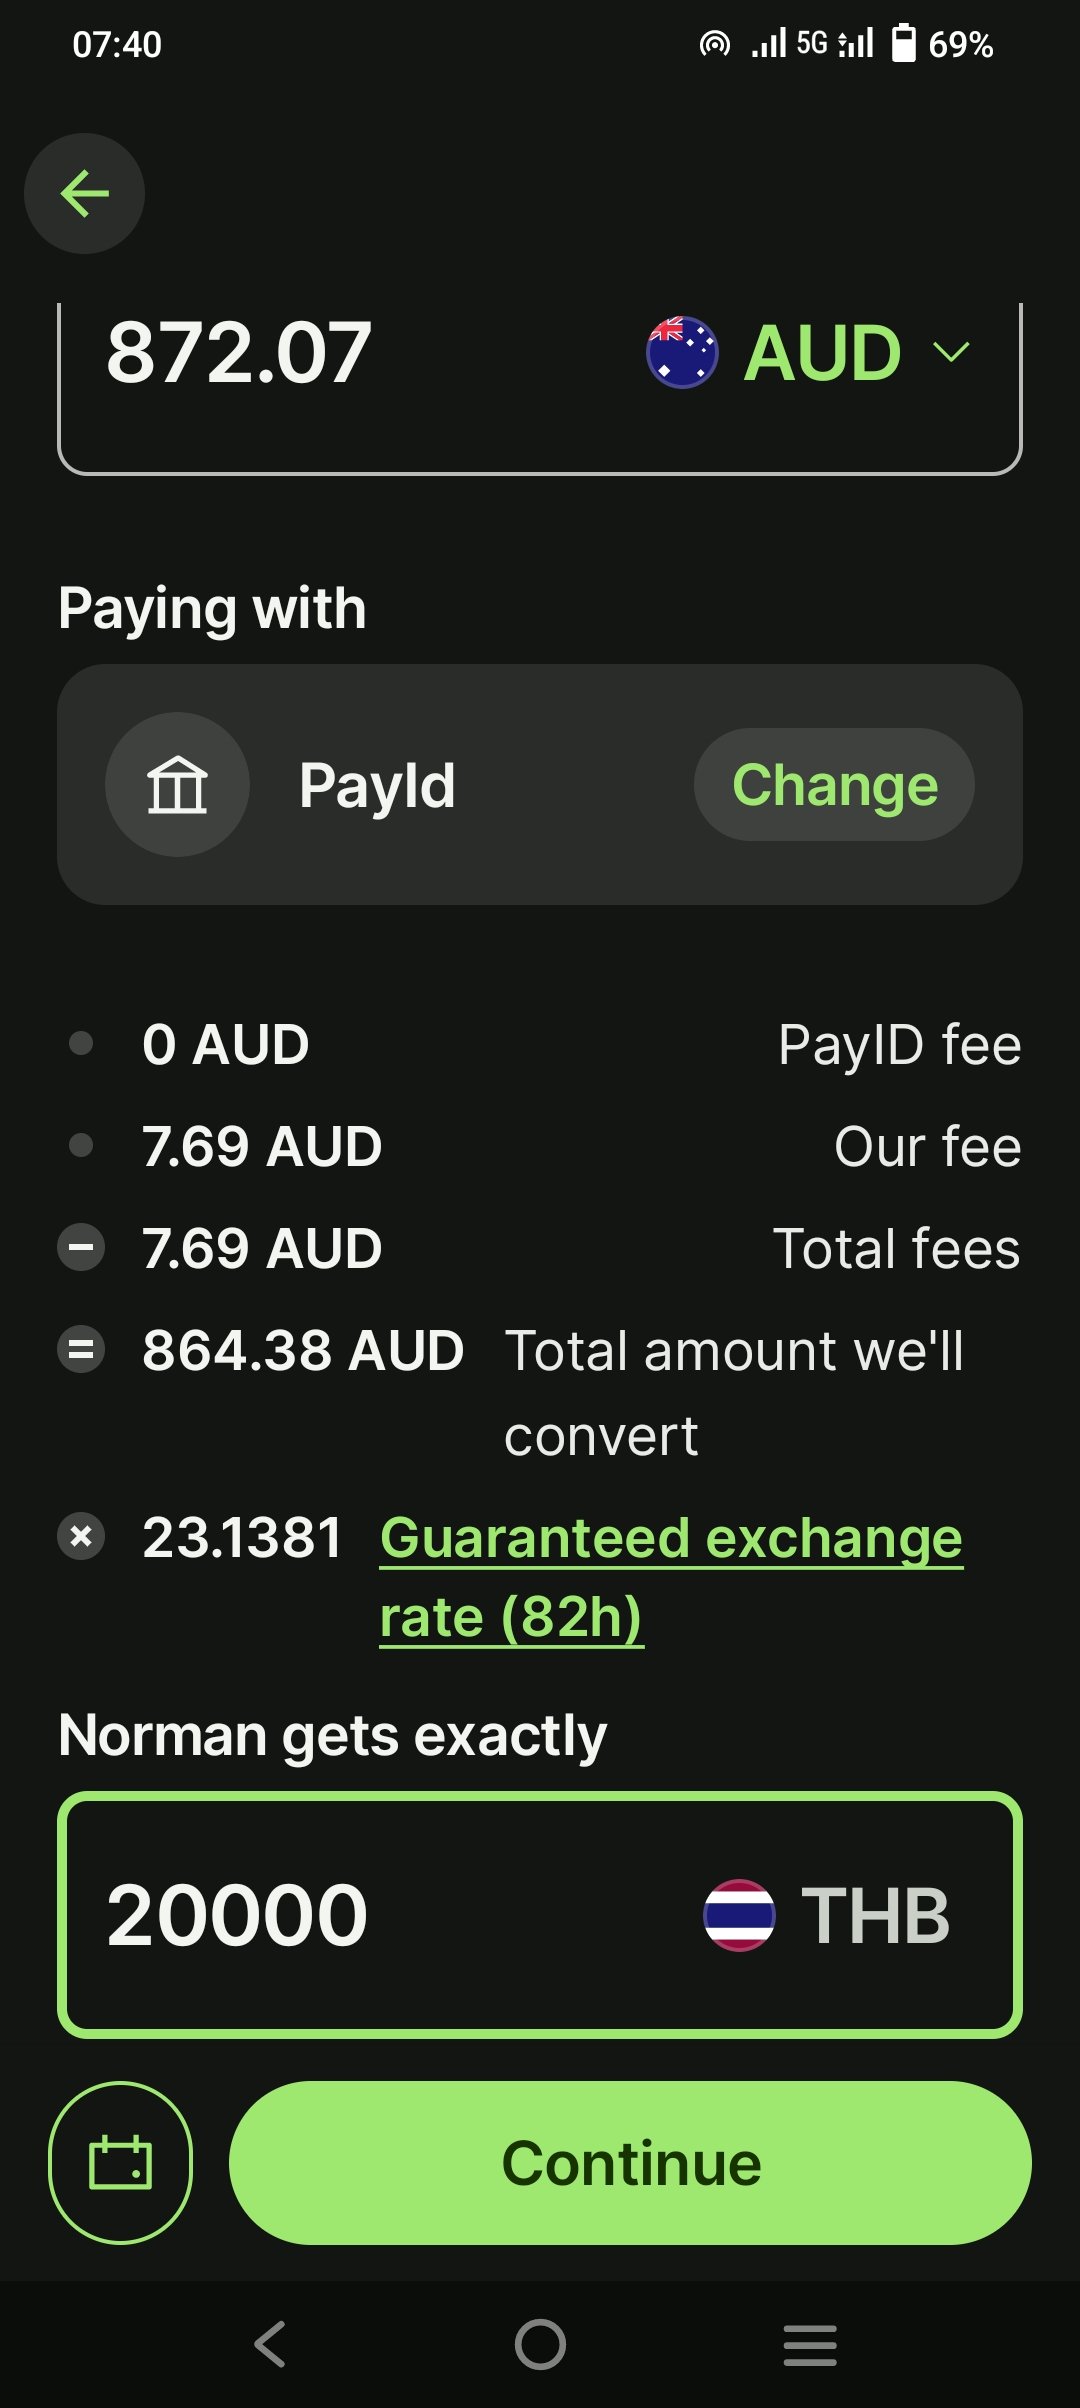1080x2408 pixels.
Task: Click the Australian flag icon
Action: (x=682, y=352)
